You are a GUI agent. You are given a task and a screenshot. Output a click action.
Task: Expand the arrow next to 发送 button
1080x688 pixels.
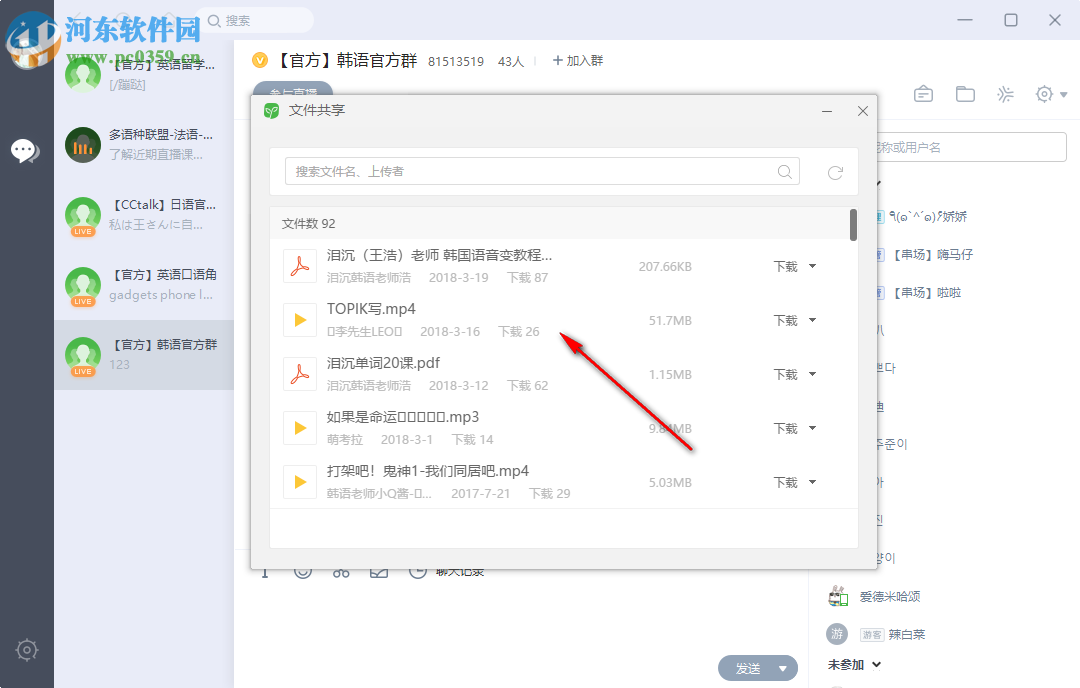(x=781, y=667)
